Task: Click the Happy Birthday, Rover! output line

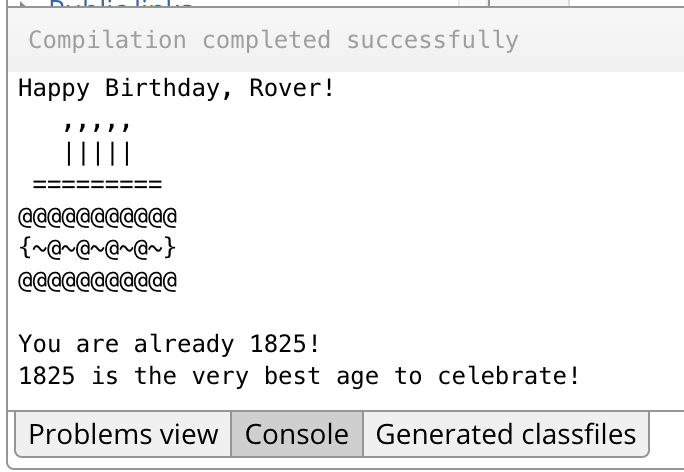Action: (177, 88)
